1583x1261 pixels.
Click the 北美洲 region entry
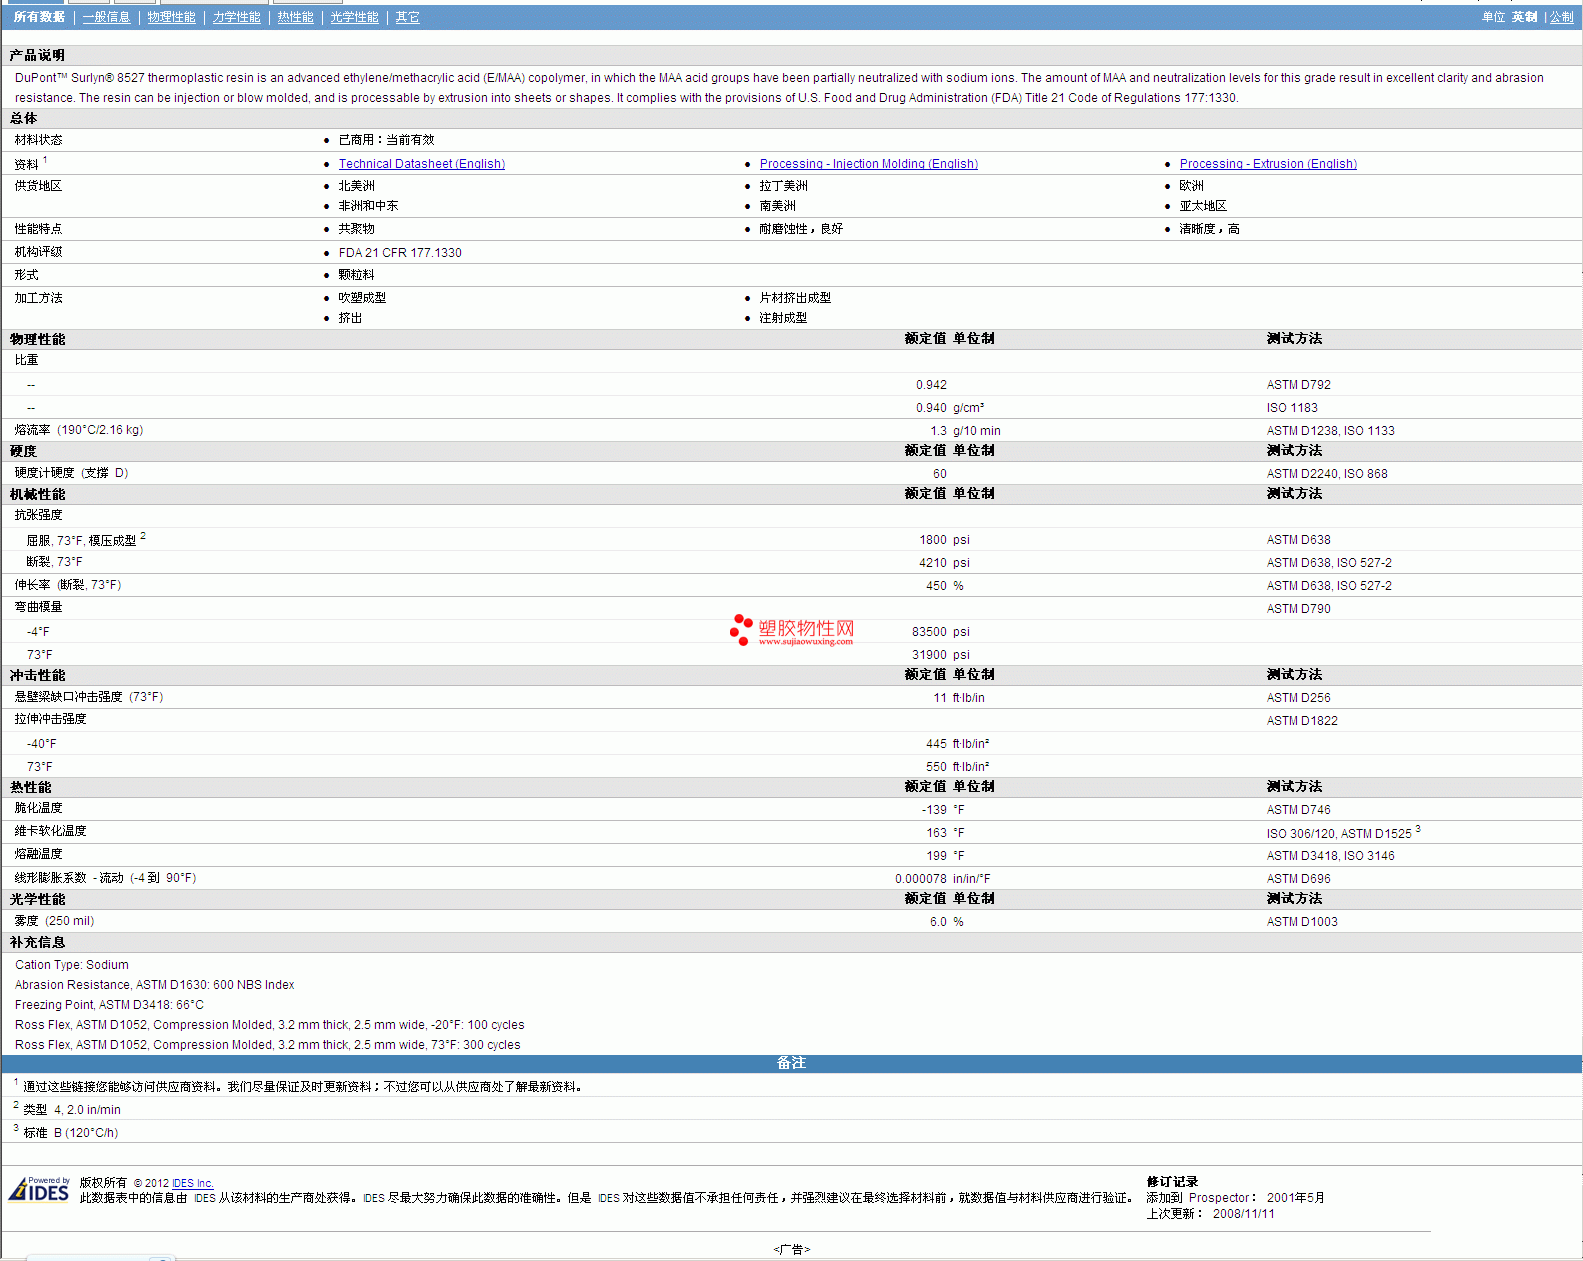tap(356, 186)
